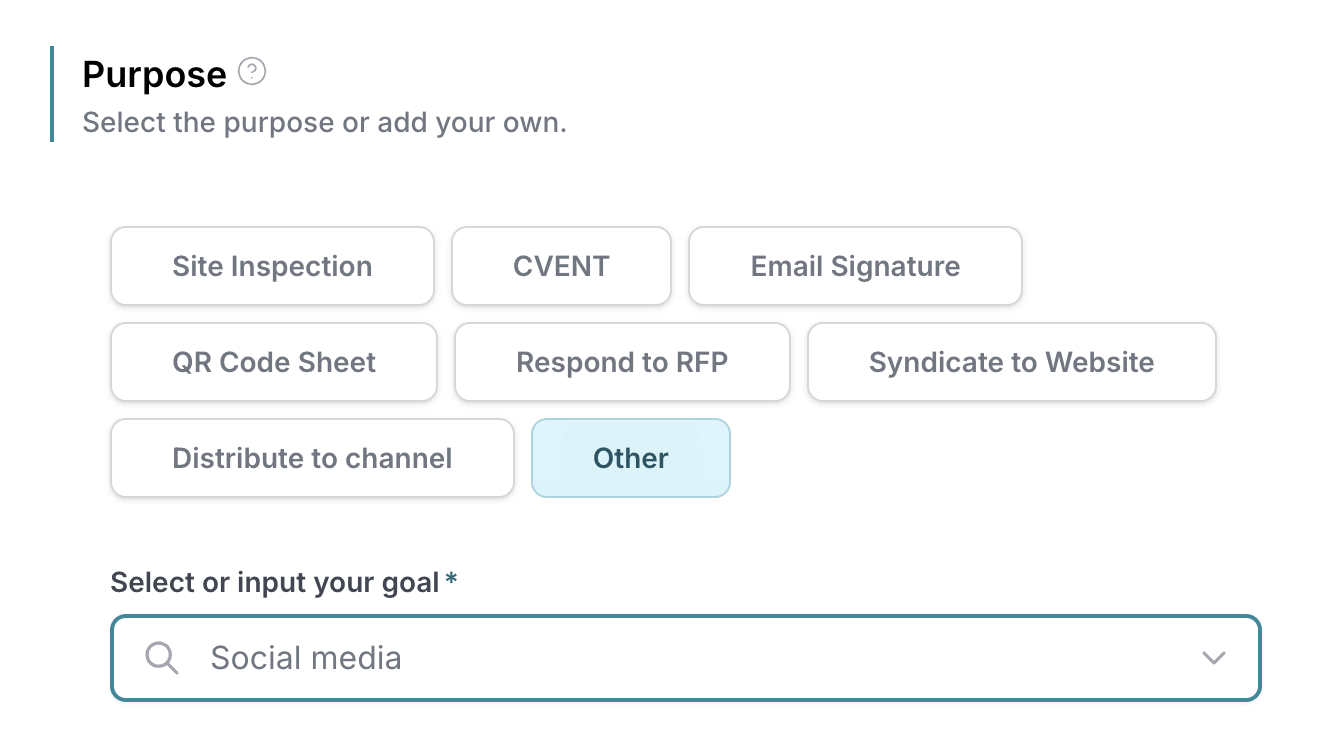This screenshot has width=1326, height=738.
Task: Open the help tooltip beside Purpose
Action: click(x=252, y=72)
